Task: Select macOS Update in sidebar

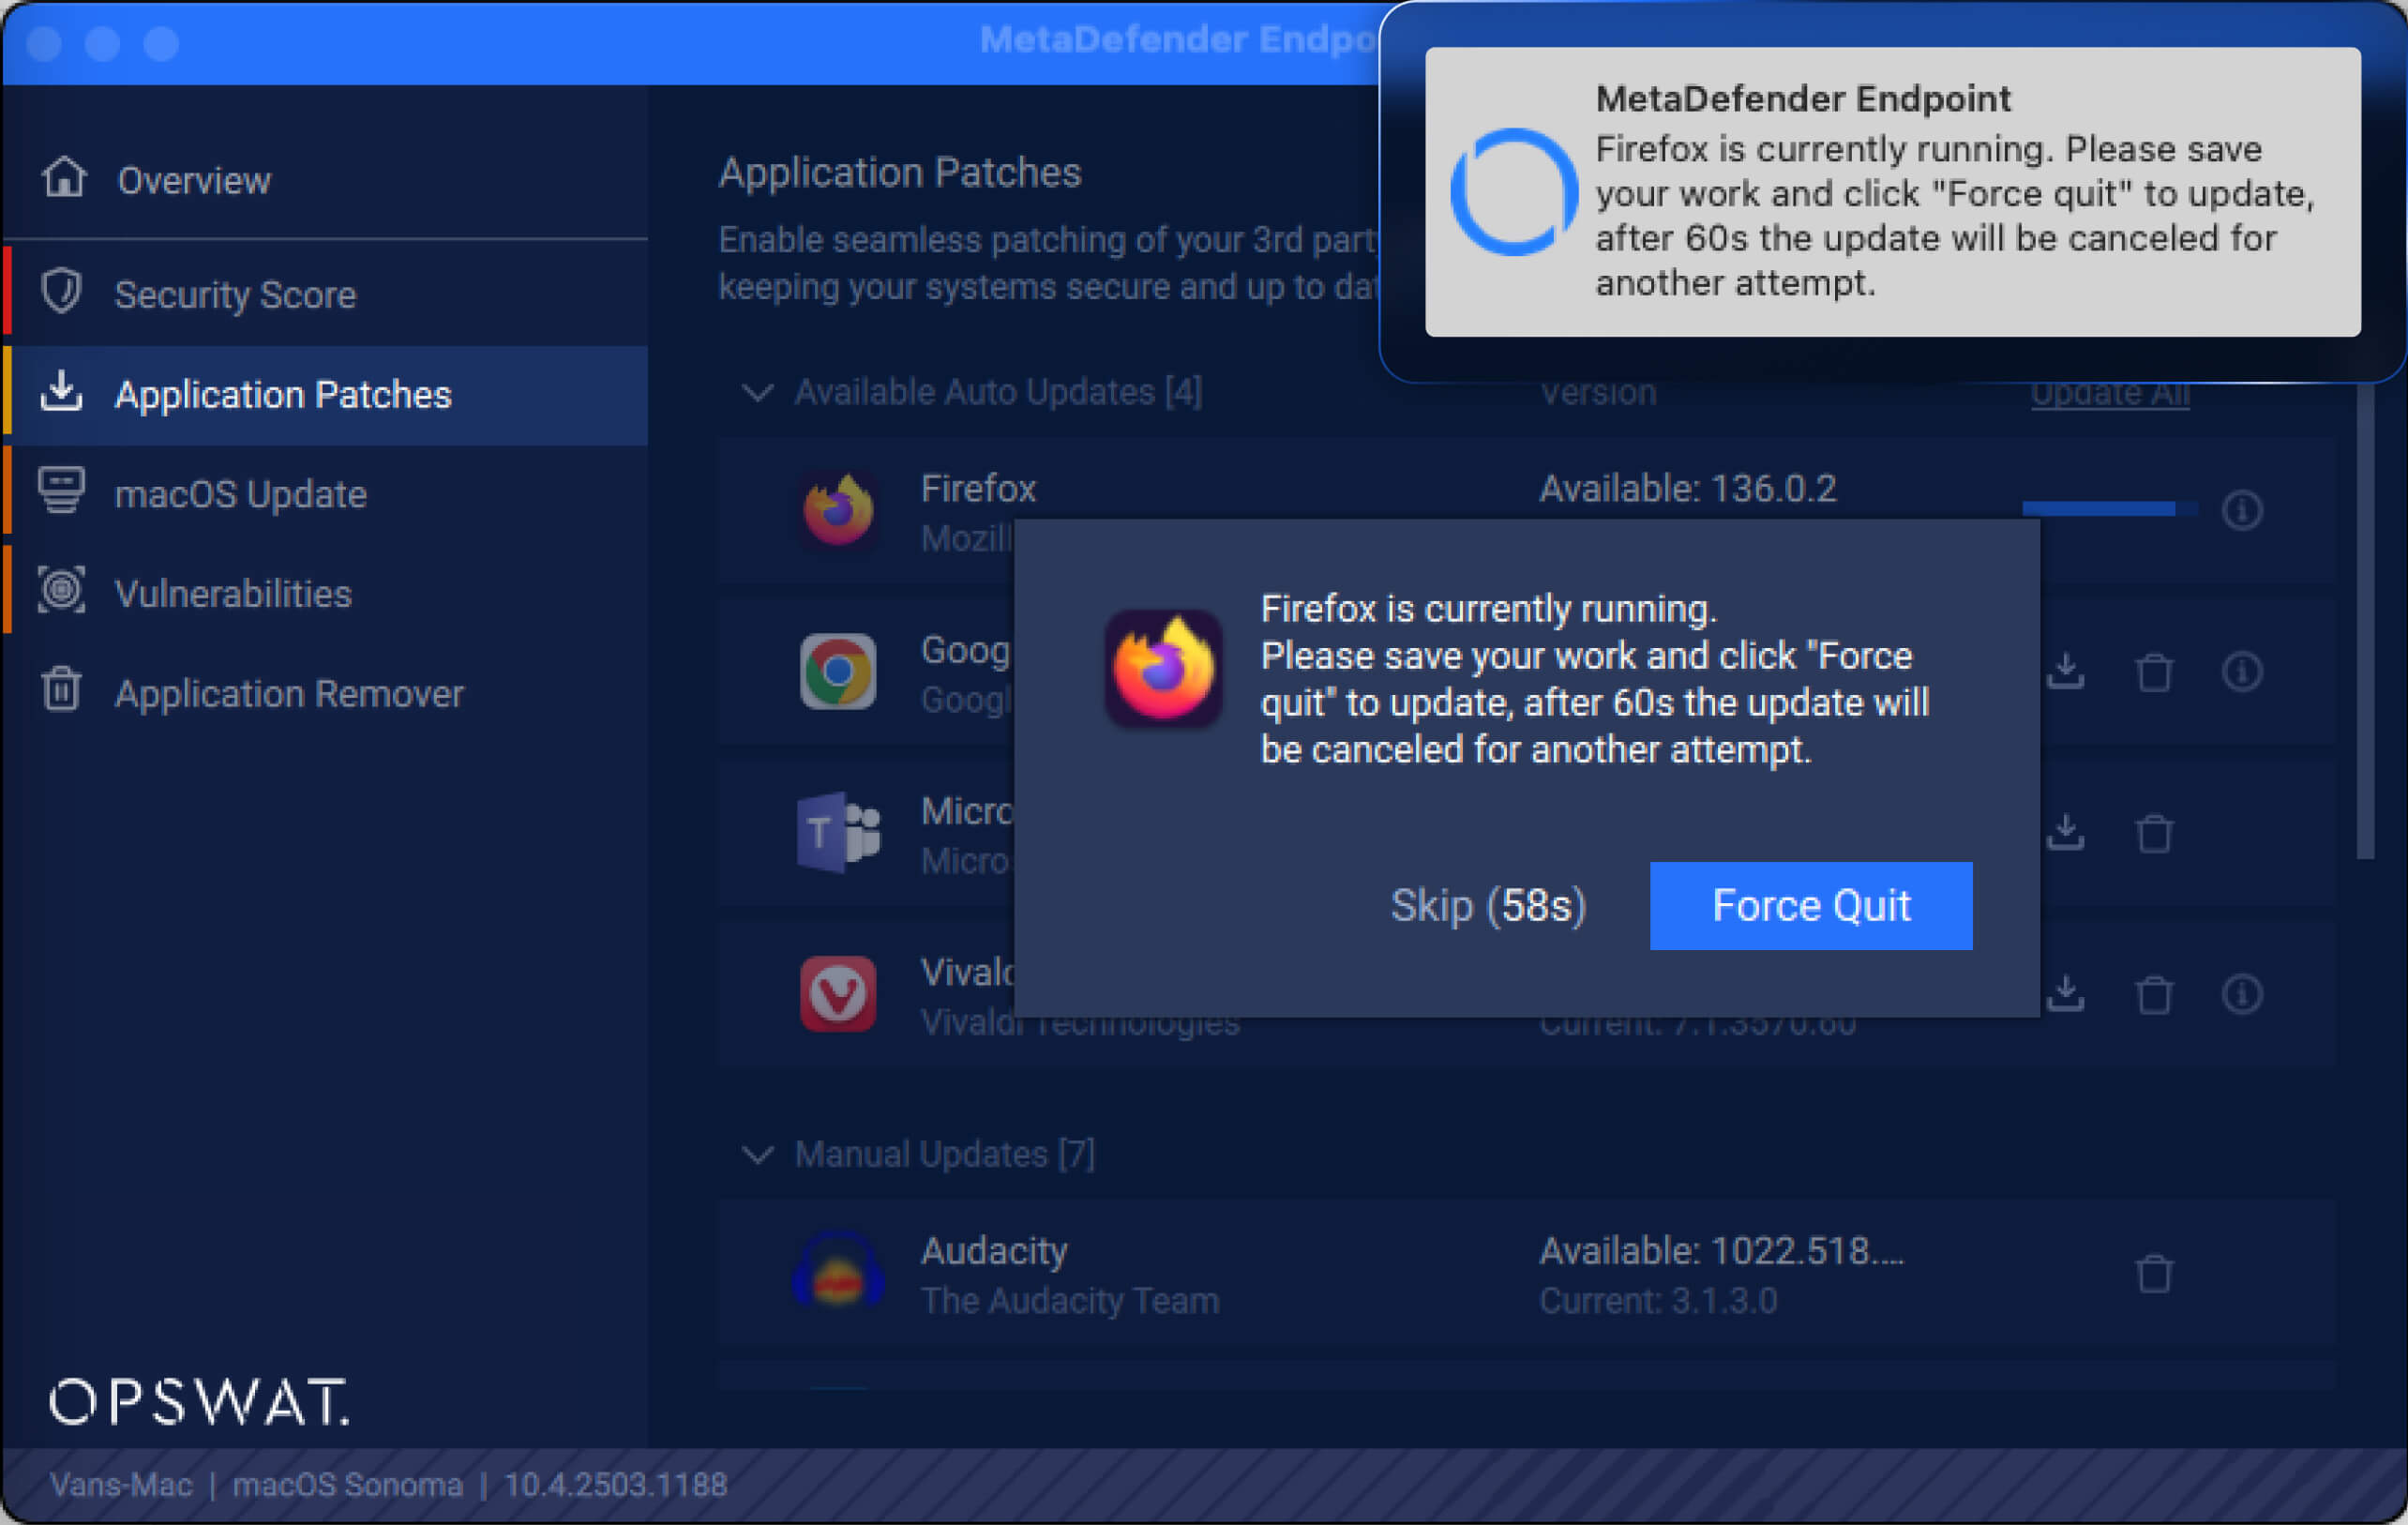Action: 240,495
